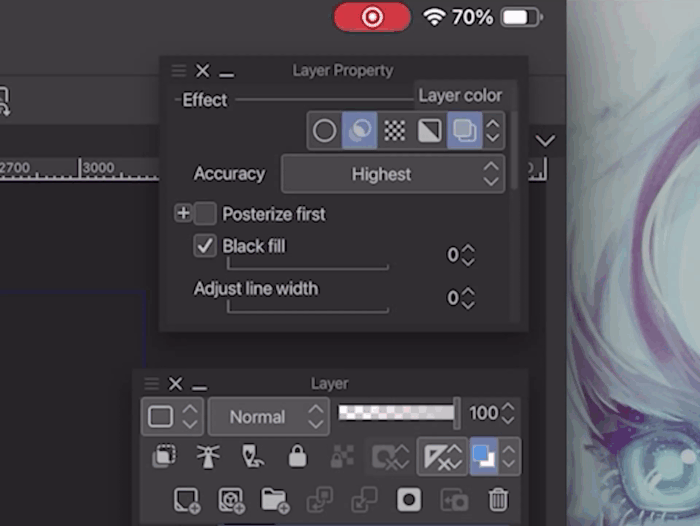Toggle the Extract line effect icon
This screenshot has width=700, height=526.
(x=359, y=130)
